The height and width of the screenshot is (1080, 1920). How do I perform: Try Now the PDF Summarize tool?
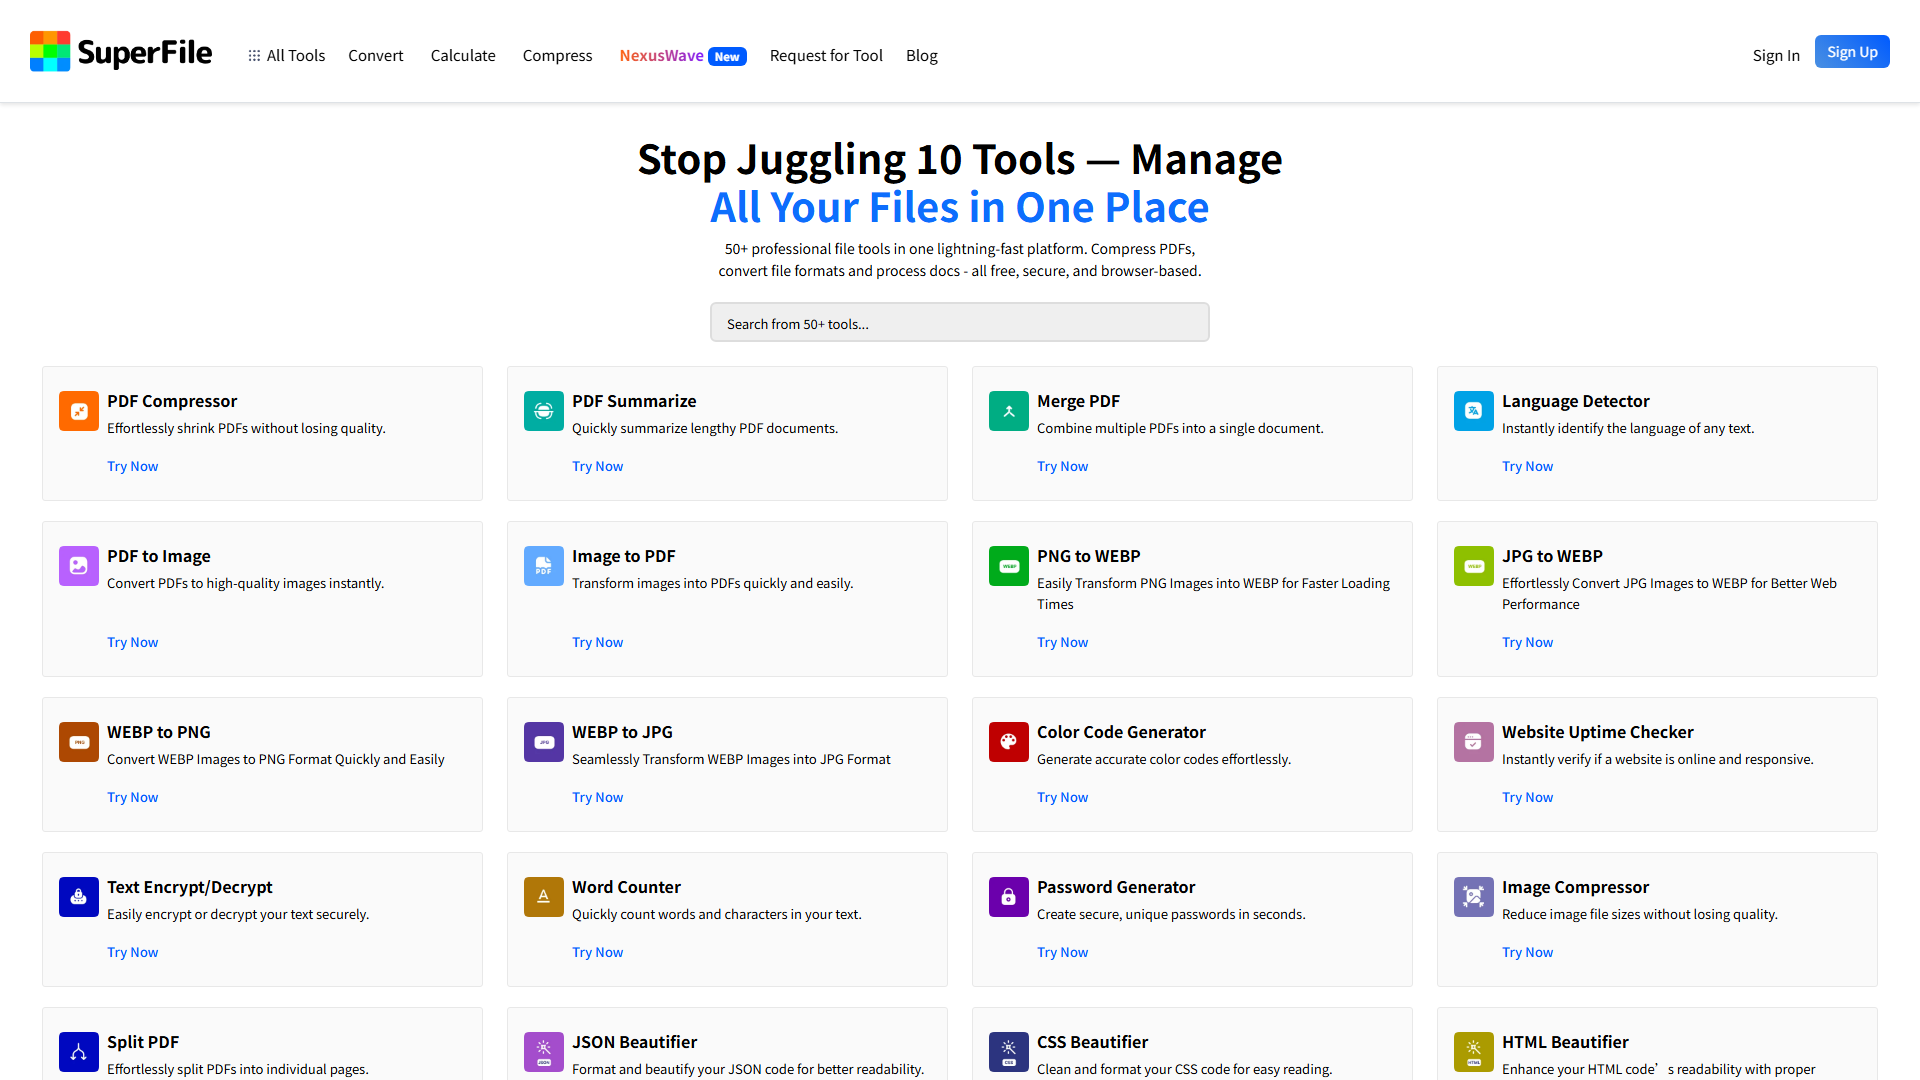pos(597,466)
